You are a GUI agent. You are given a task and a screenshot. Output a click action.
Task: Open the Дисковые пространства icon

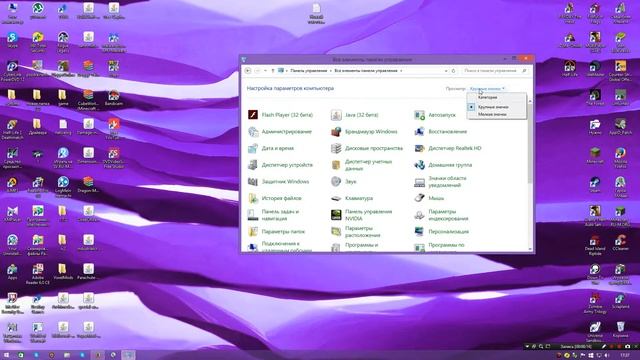(336, 148)
